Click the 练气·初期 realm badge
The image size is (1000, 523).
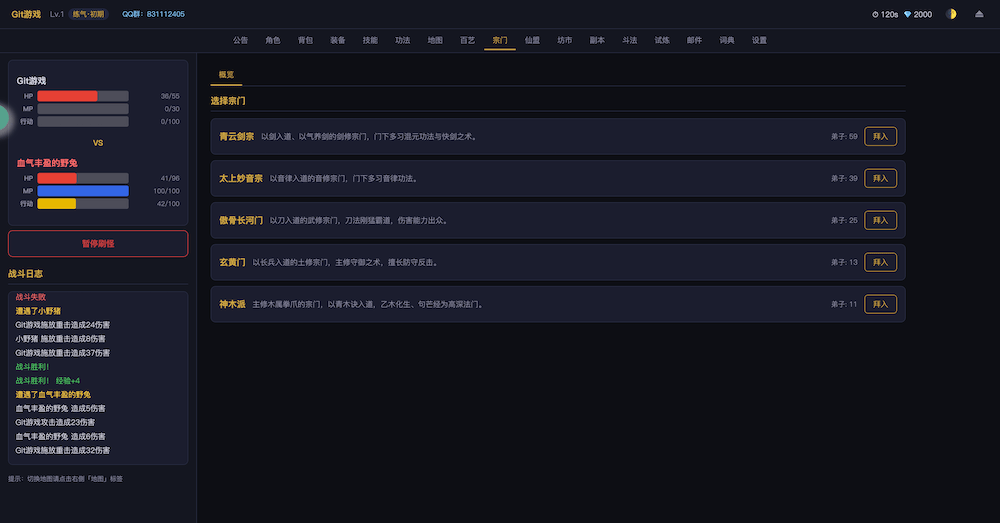pos(88,14)
